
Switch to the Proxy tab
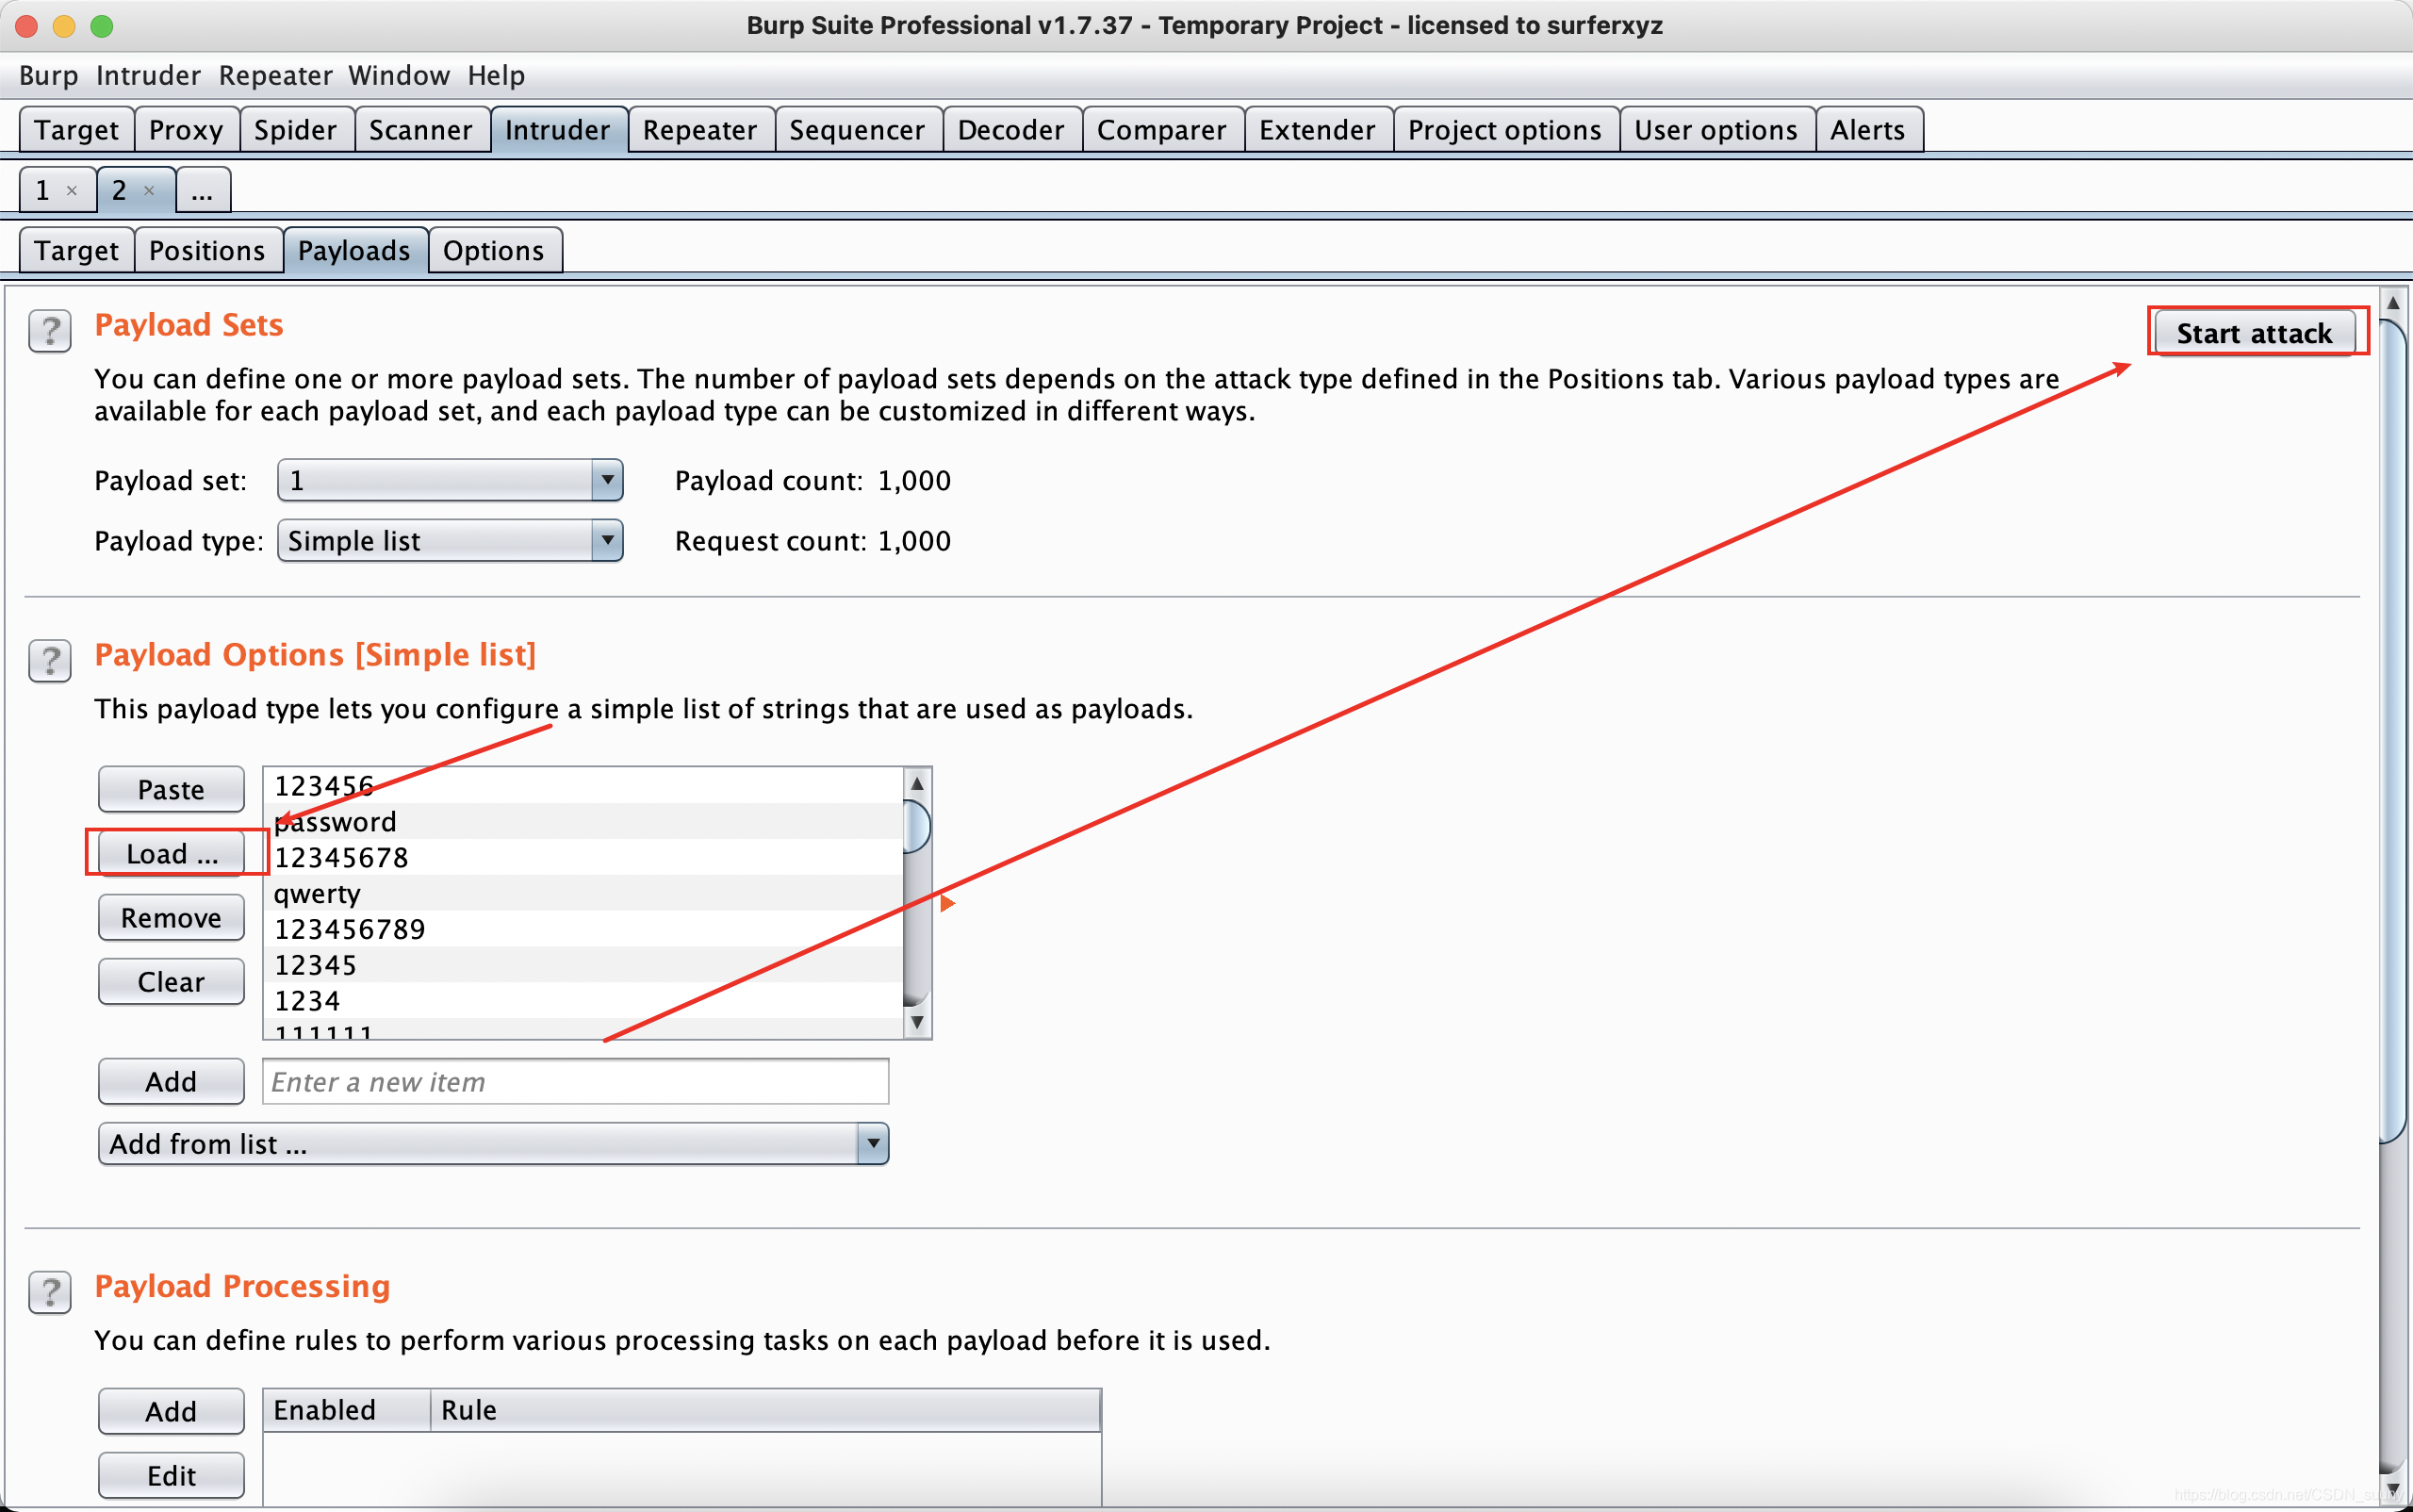coord(186,130)
